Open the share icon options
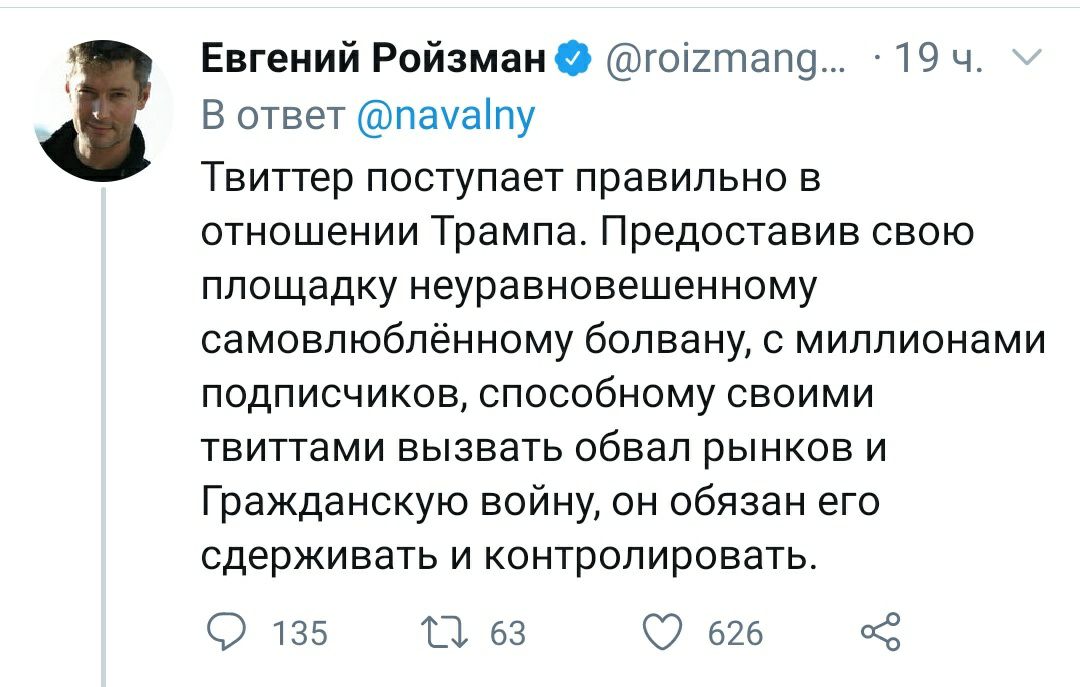 [880, 632]
